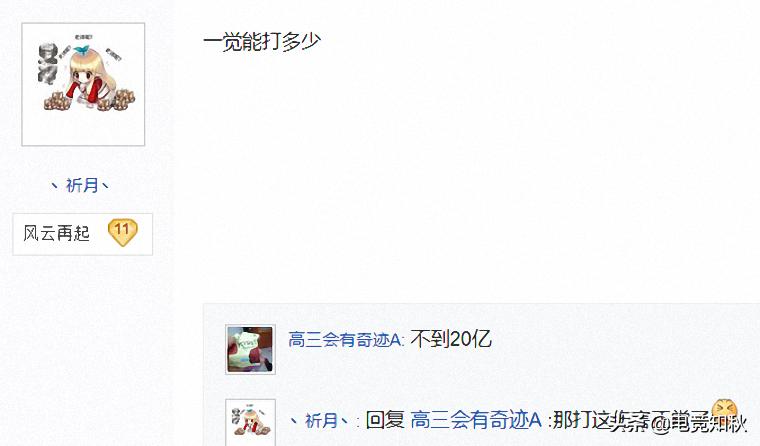Screen dimensions: 760x446
Task: Click the 头条@电竞知秋 watermark text
Action: click(x=678, y=425)
